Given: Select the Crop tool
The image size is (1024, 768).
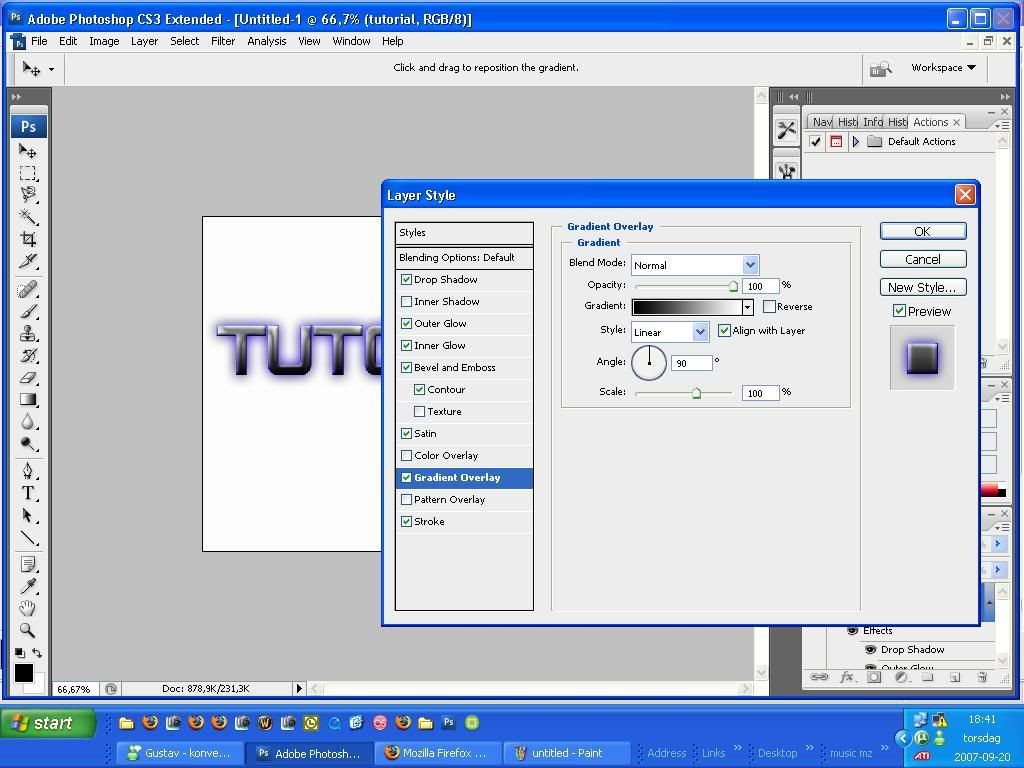Looking at the screenshot, I should click(x=27, y=238).
